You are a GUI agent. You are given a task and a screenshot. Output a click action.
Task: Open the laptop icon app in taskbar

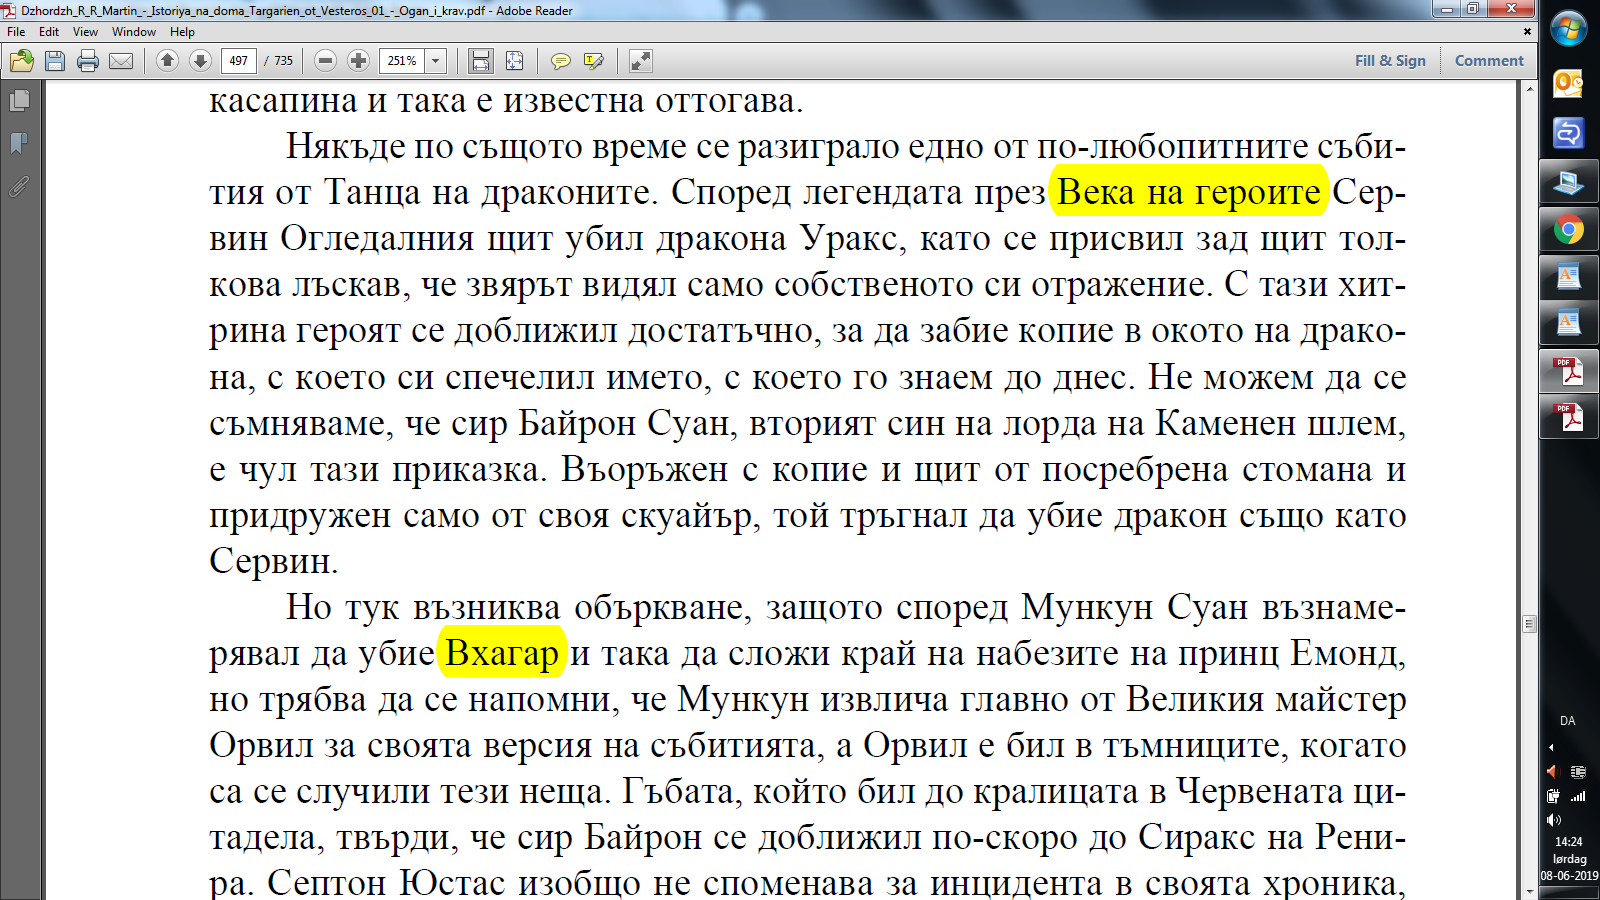coord(1568,182)
